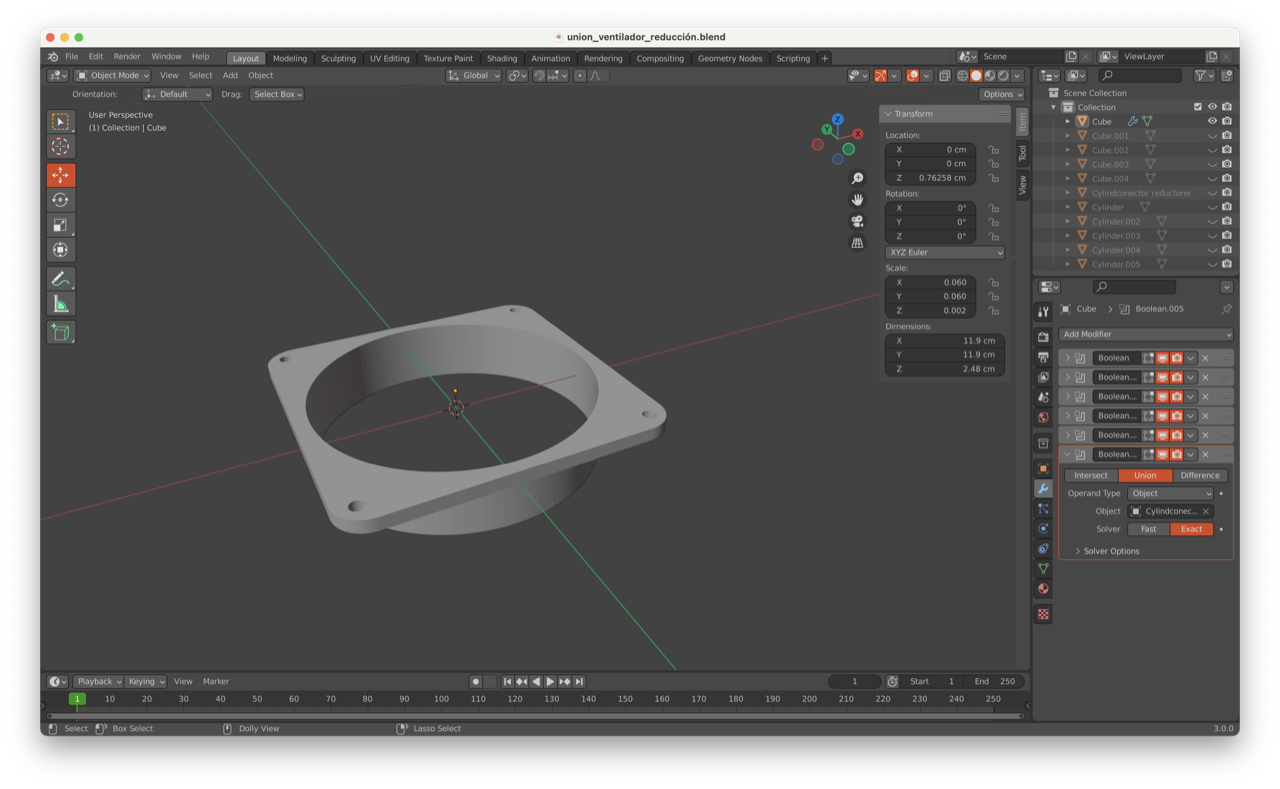Switch perspective/orthographic with the grid icon

tap(857, 243)
